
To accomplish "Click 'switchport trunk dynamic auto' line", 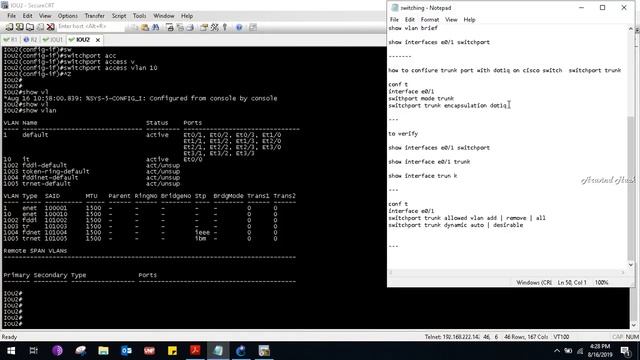I will (x=456, y=225).
